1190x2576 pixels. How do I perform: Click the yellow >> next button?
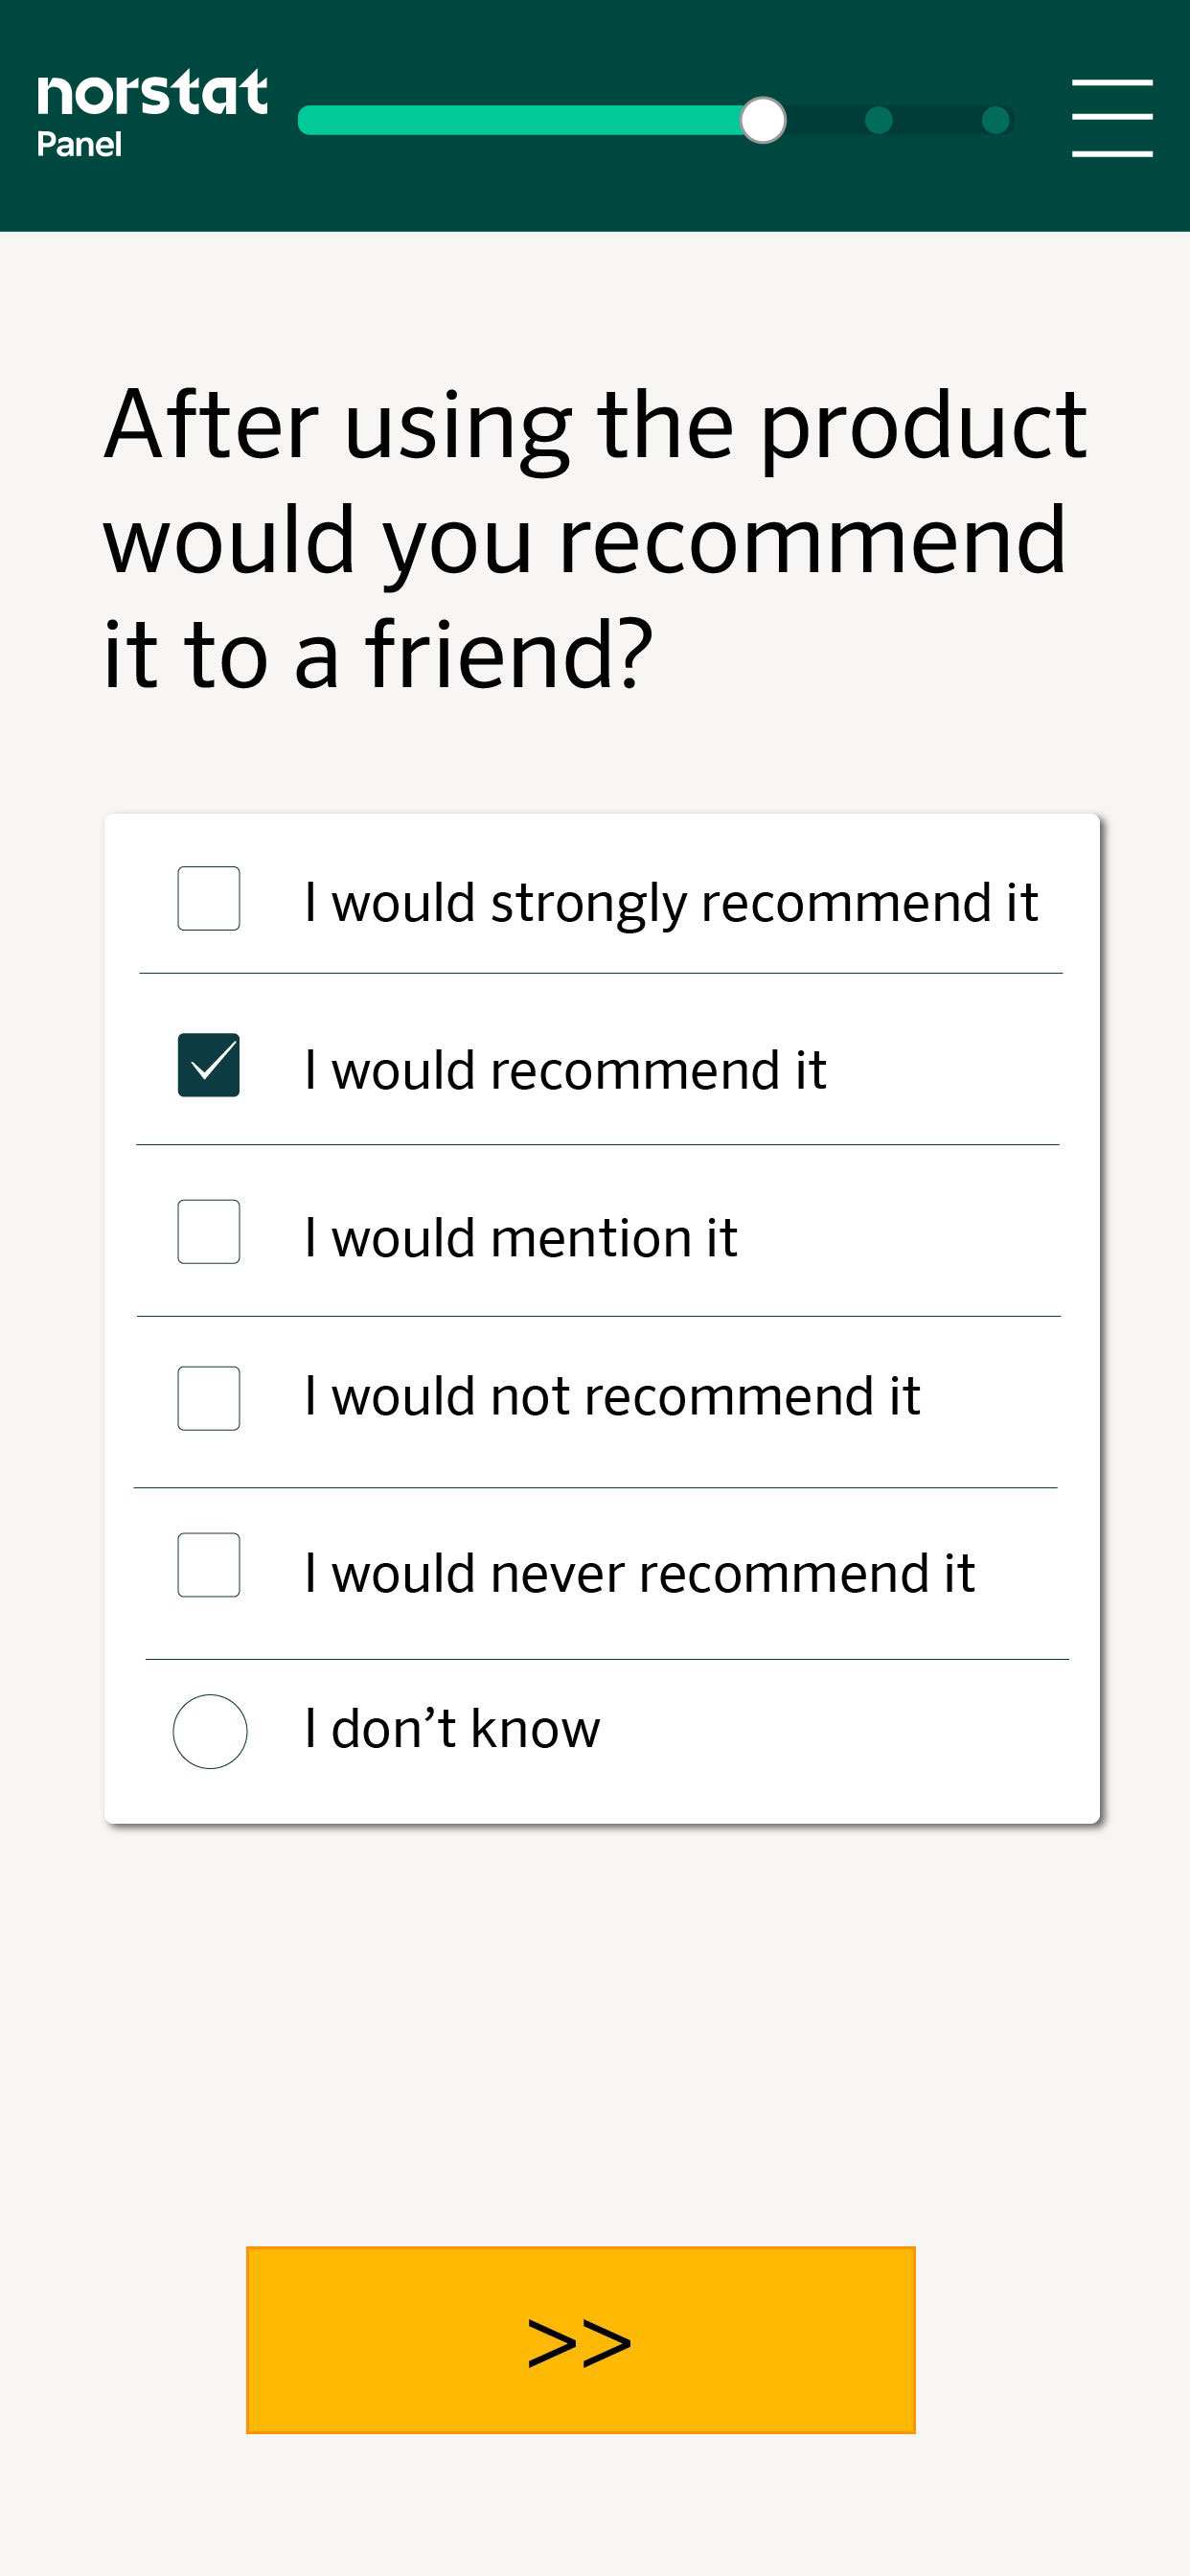tap(581, 2340)
